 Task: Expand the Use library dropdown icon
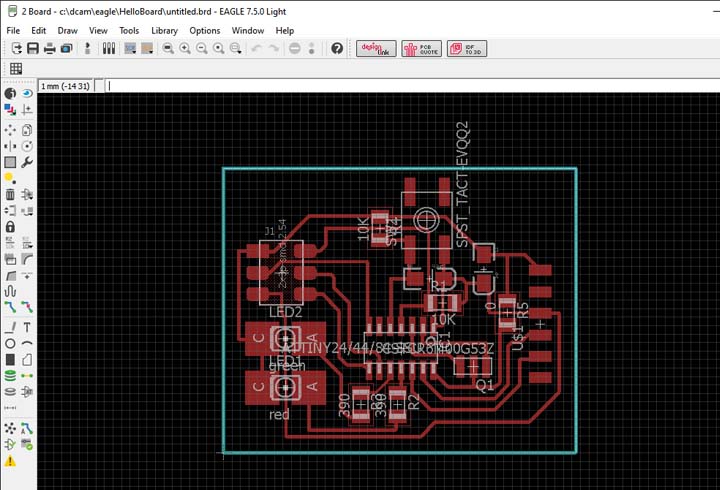pos(130,48)
